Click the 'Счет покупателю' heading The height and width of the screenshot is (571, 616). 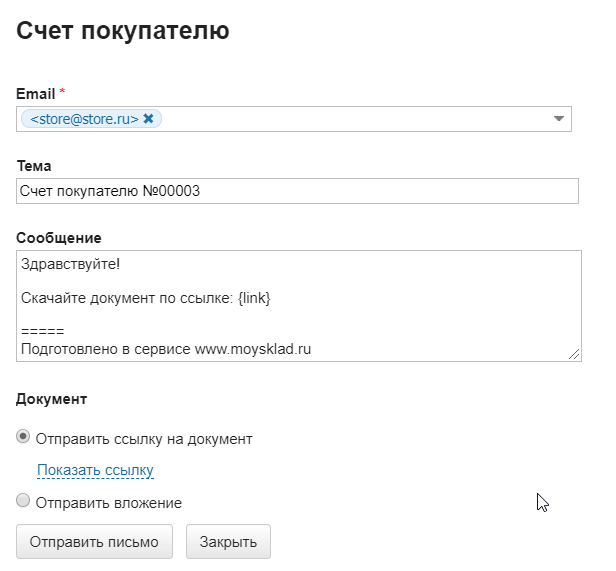point(123,31)
